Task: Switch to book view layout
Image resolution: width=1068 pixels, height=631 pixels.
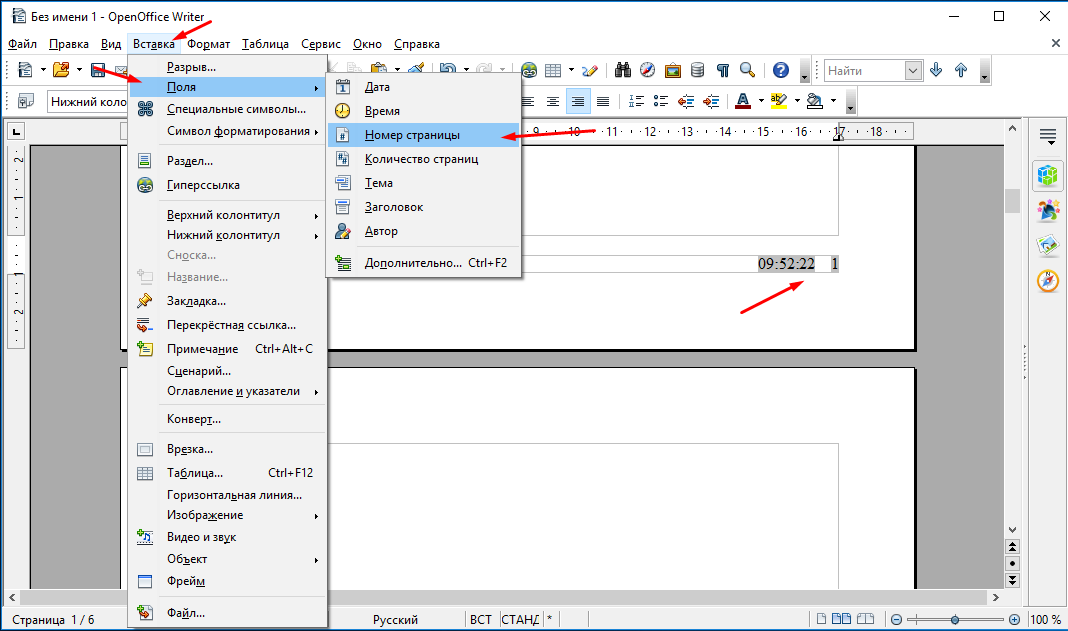Action: (x=865, y=619)
